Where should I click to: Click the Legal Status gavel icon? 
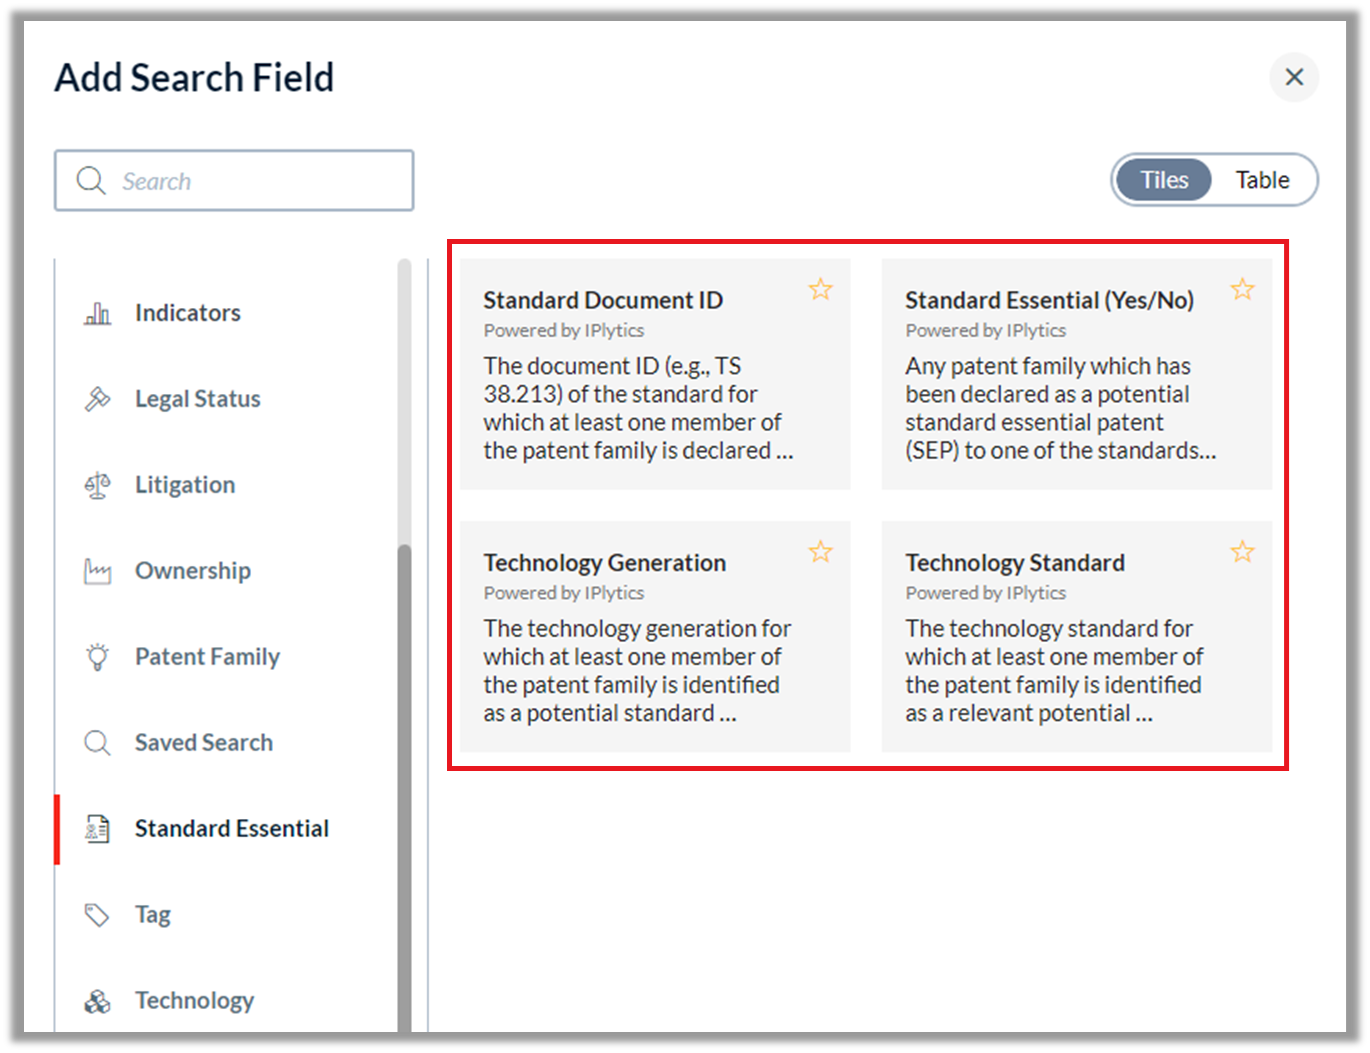[x=97, y=399]
